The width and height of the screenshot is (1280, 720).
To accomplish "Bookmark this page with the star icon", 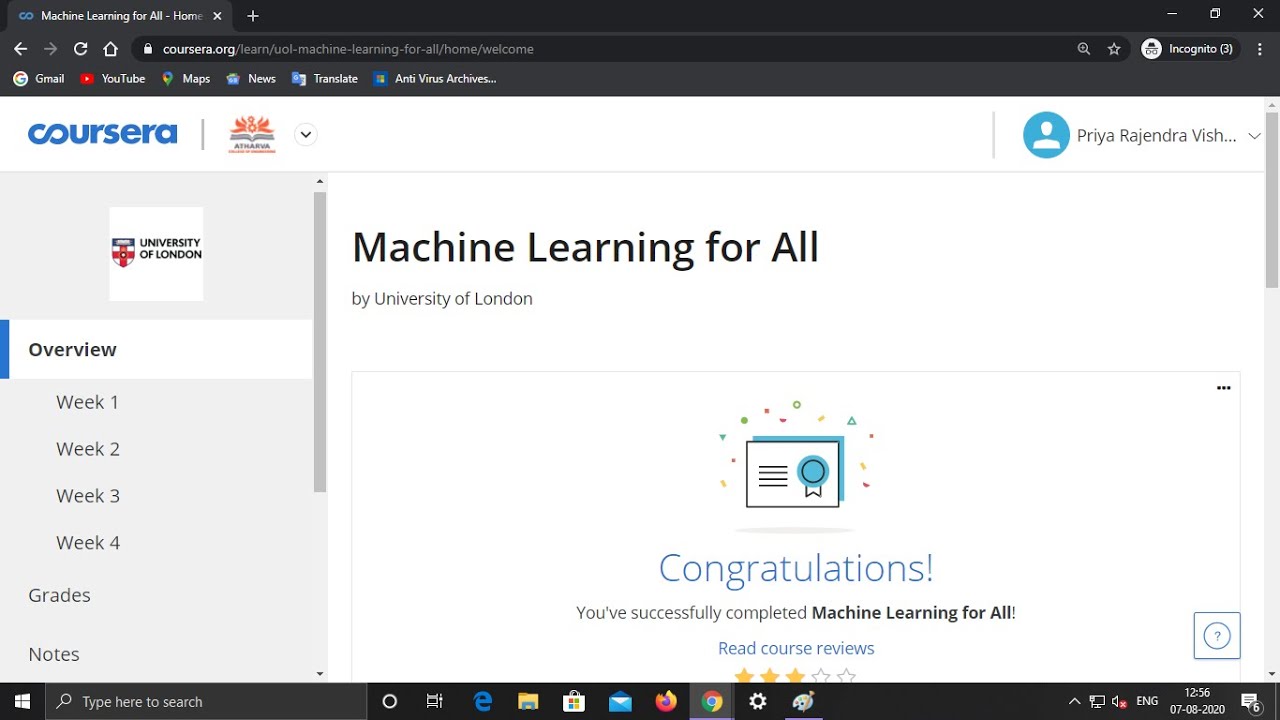I will pyautogui.click(x=1114, y=48).
